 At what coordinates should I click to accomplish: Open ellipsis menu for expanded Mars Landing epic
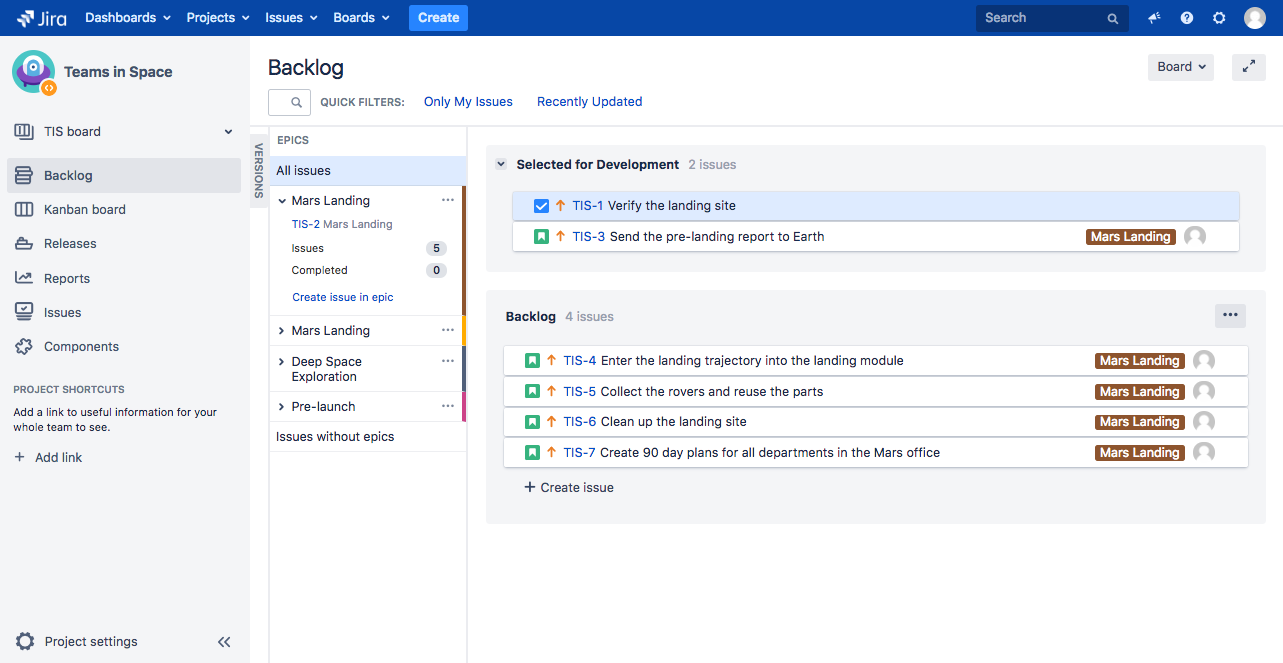pos(448,200)
